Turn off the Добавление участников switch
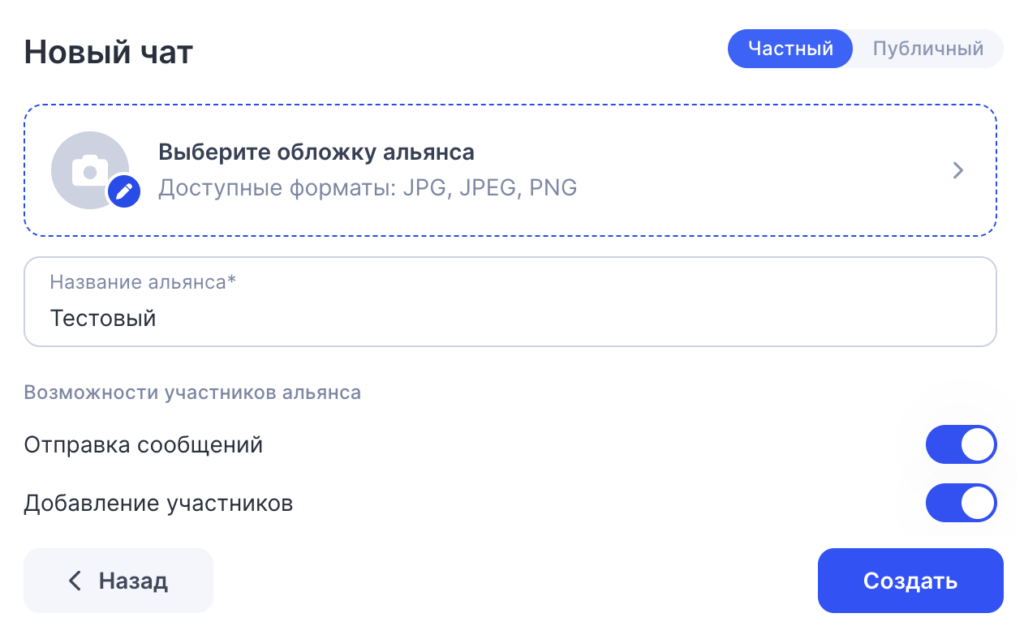 coord(961,503)
